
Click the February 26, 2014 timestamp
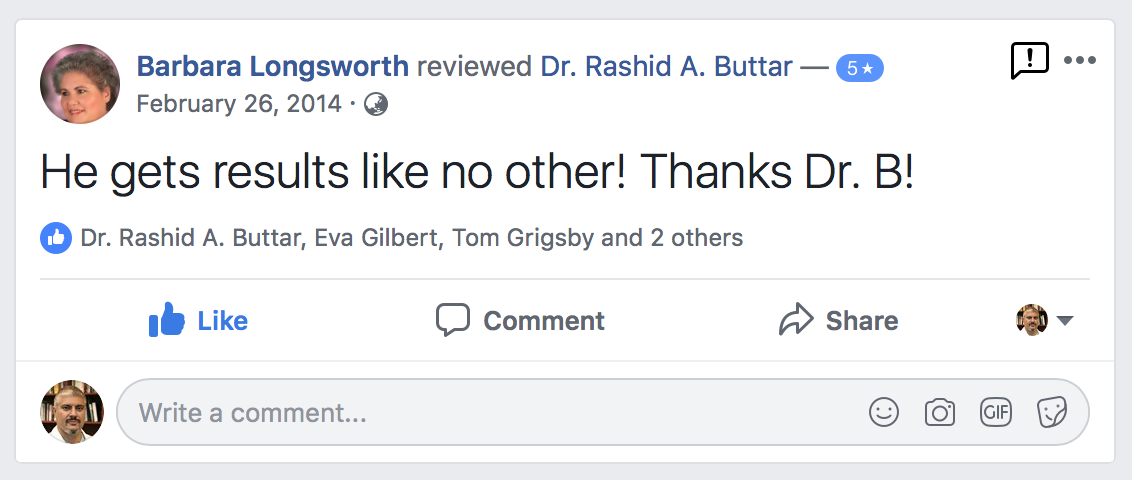pos(239,105)
